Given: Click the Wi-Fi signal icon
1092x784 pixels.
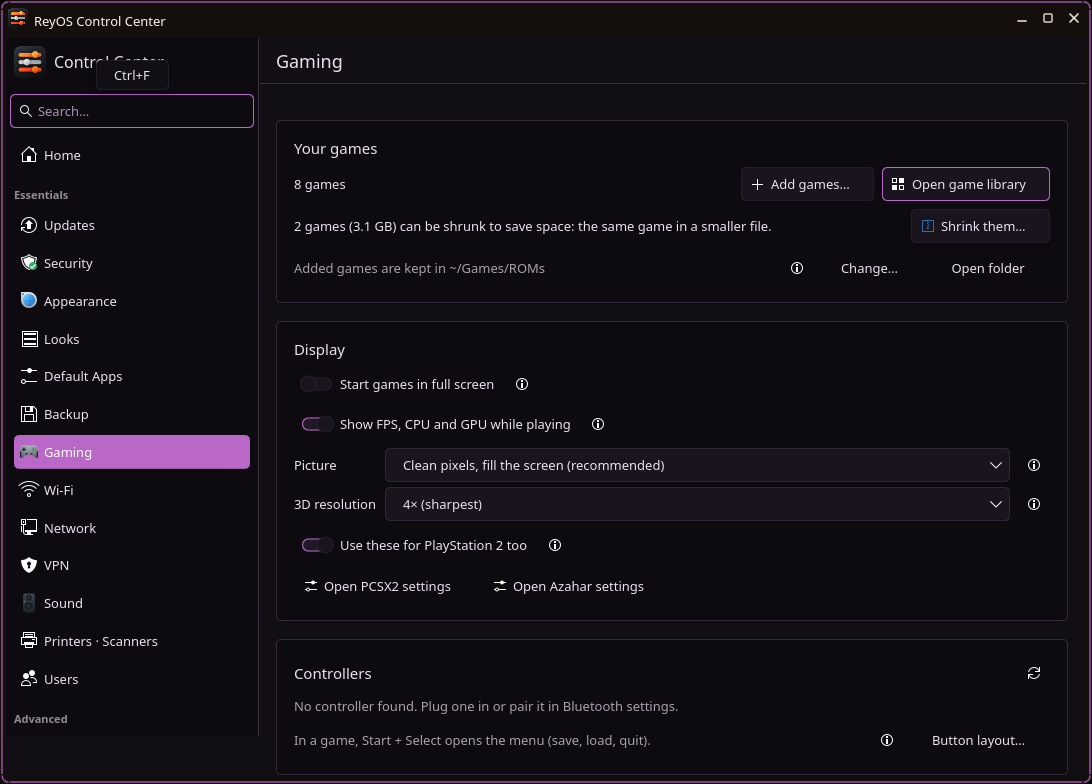Looking at the screenshot, I should 29,490.
